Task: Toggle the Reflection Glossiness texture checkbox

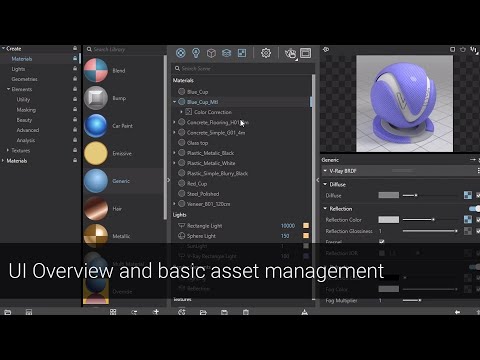Action: coord(478,231)
